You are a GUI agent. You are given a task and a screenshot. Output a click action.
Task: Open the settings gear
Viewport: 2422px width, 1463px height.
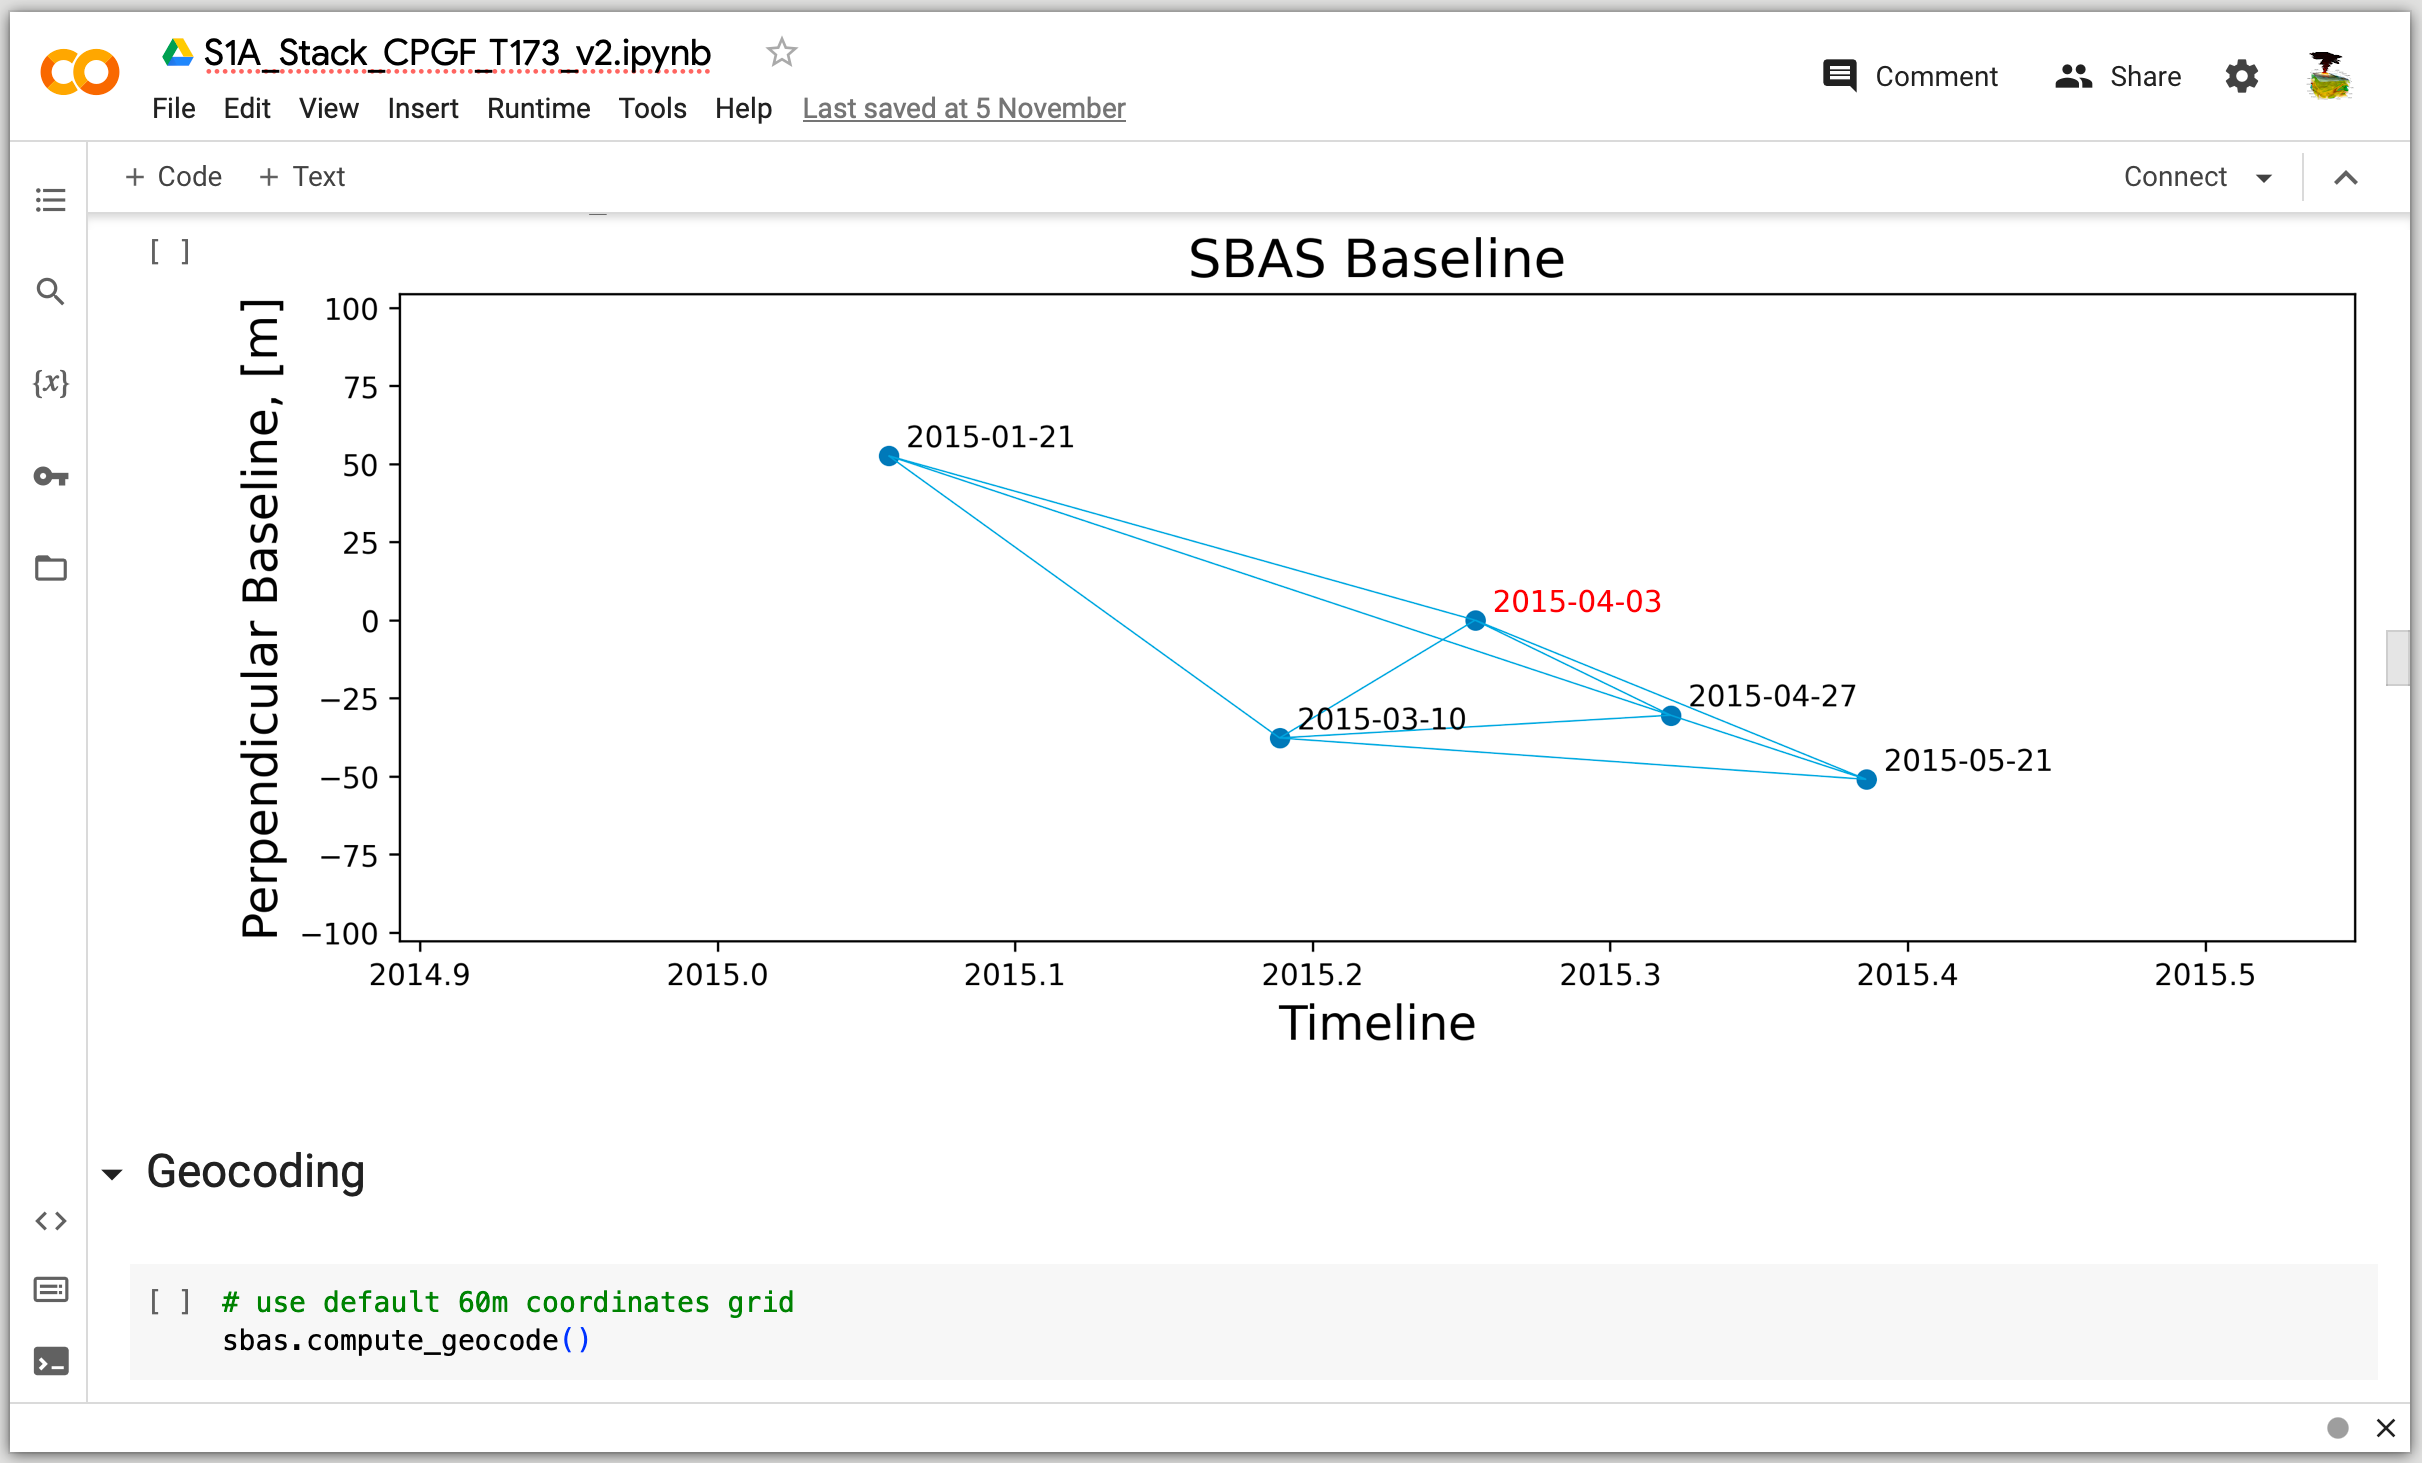point(2241,76)
